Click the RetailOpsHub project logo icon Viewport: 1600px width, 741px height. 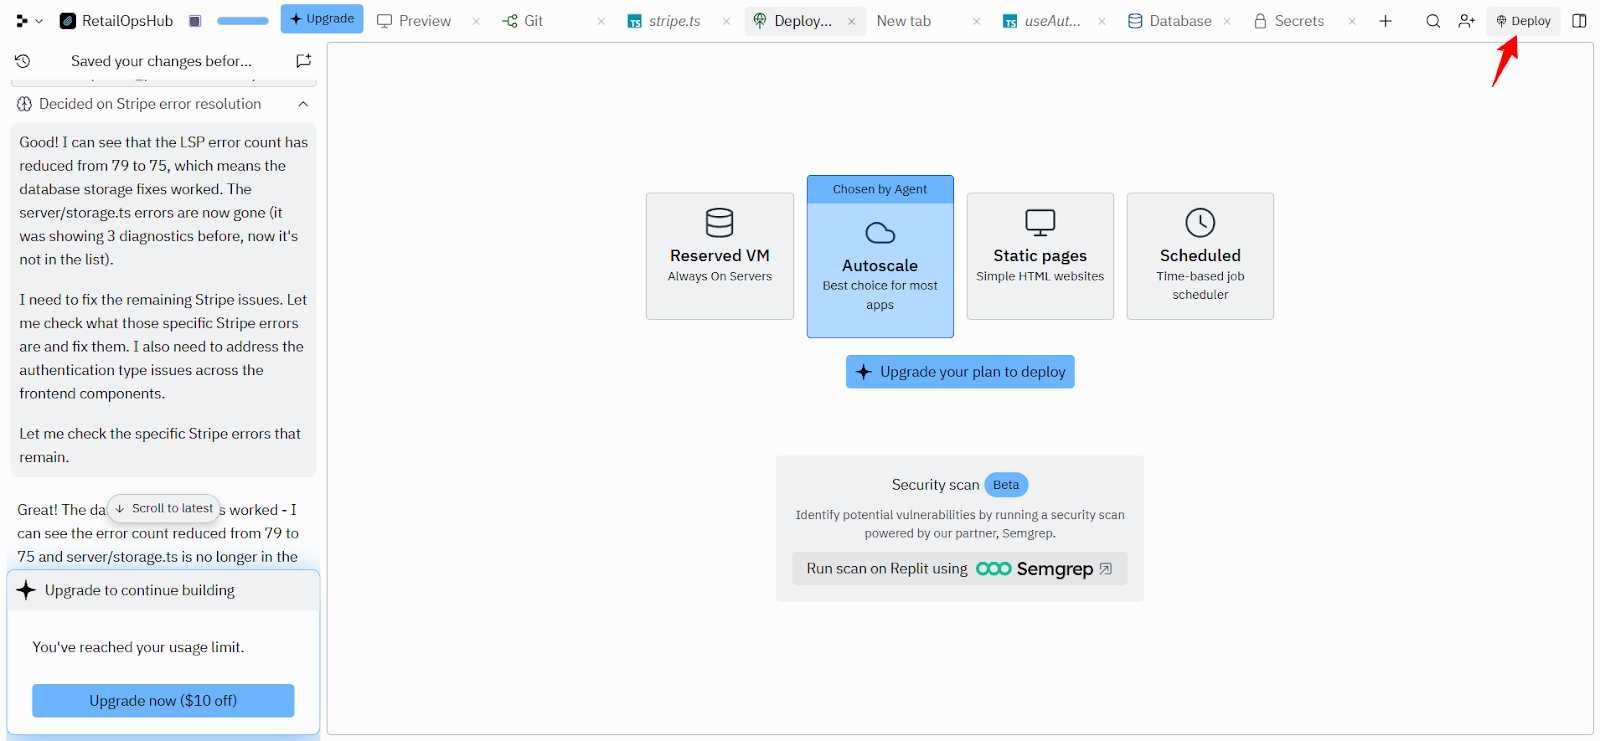tap(68, 21)
